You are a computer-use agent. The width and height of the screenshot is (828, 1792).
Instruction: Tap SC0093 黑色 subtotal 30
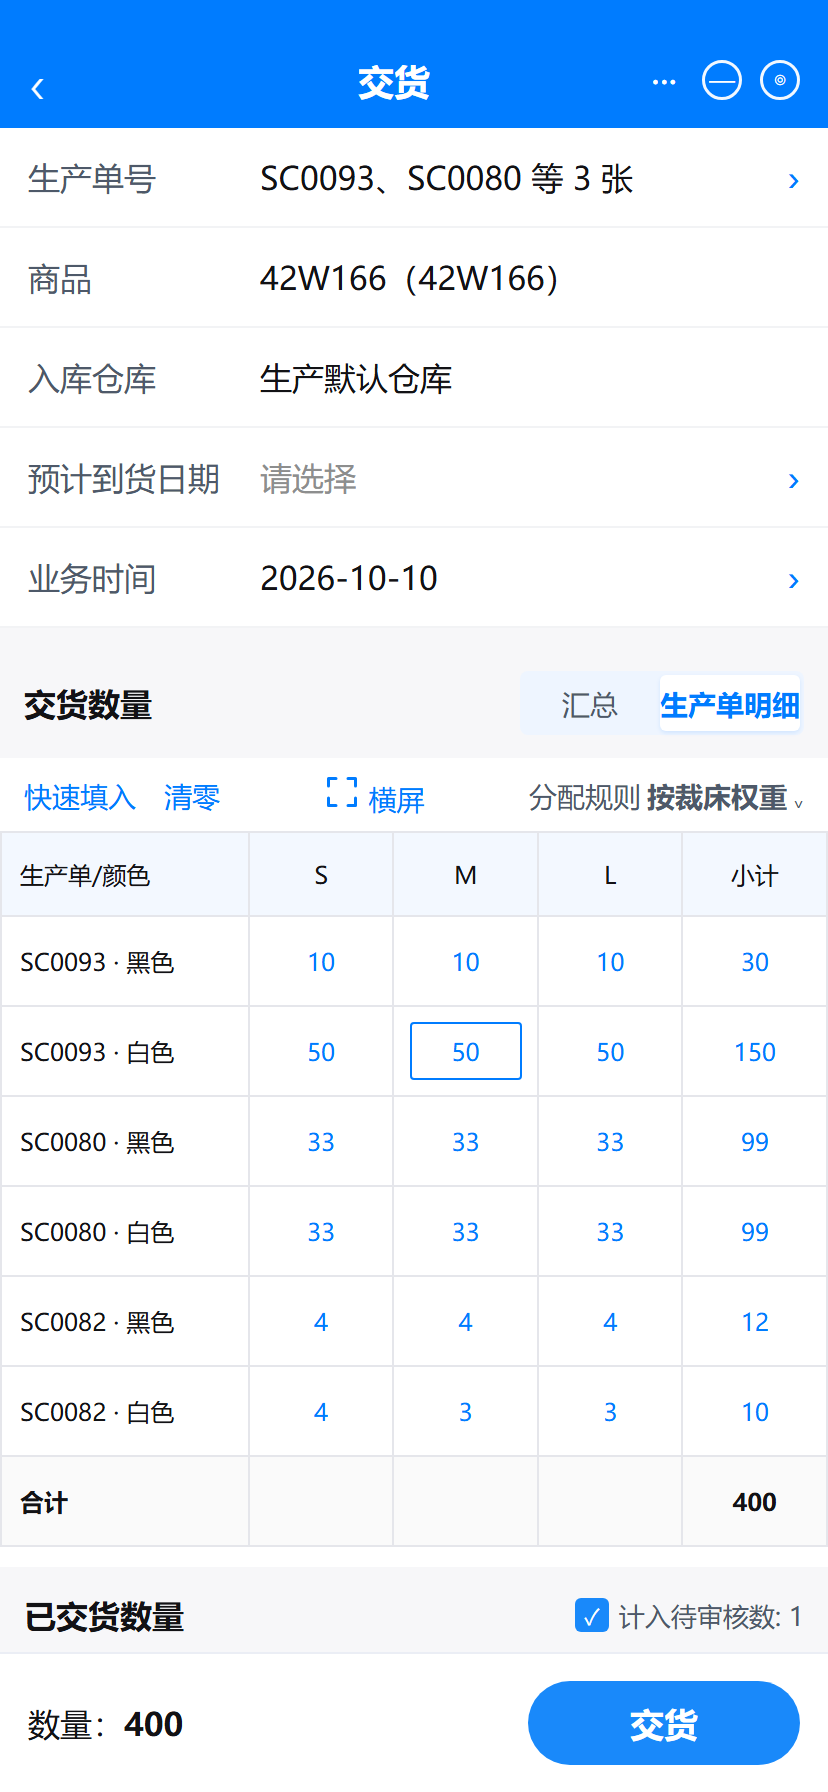755,962
